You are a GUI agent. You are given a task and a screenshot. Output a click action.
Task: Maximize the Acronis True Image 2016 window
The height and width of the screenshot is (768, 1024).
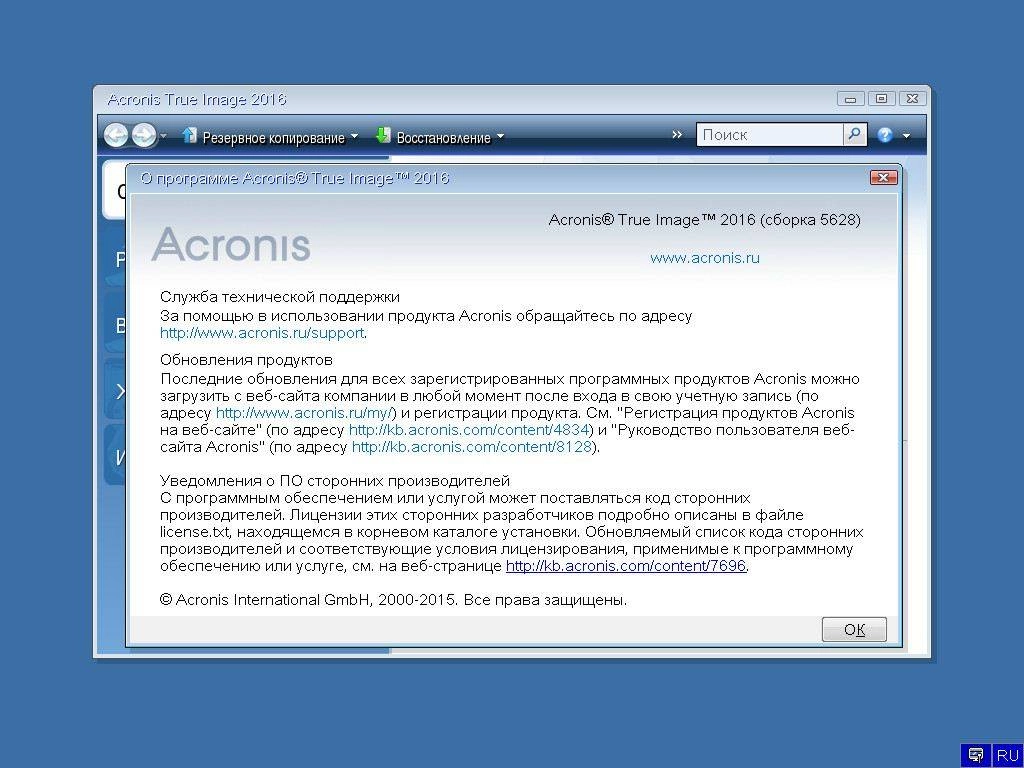[x=882, y=99]
